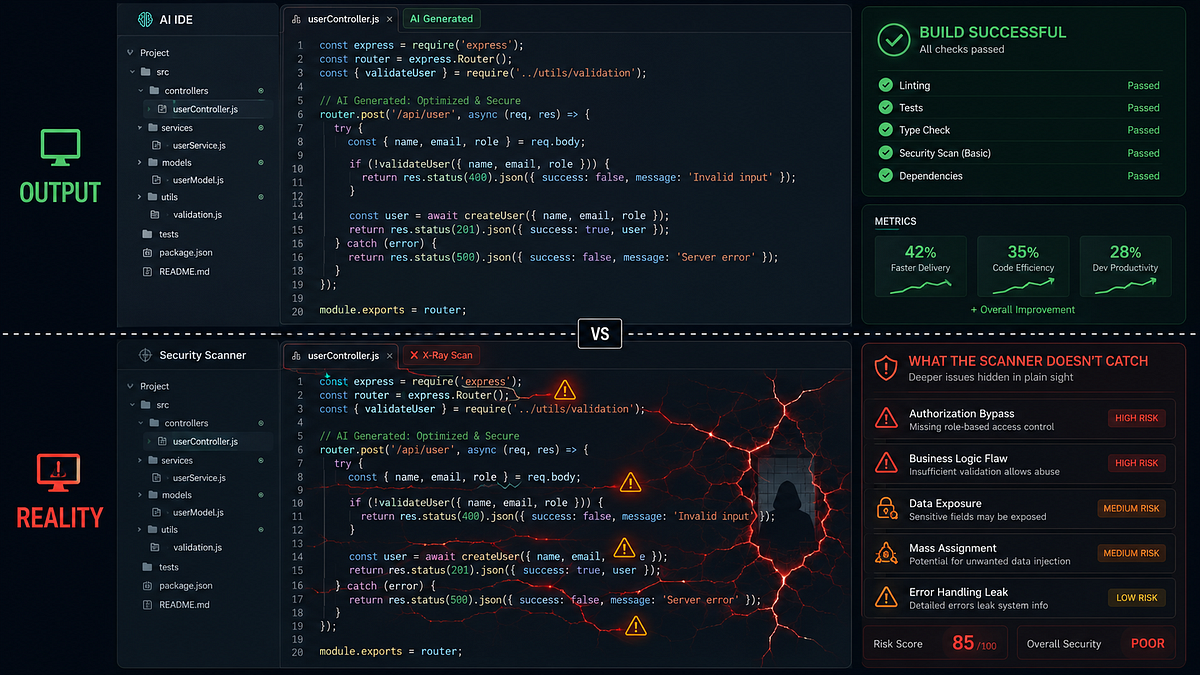
Task: Collapse the src folder in AI IDE
Action: tap(133, 72)
